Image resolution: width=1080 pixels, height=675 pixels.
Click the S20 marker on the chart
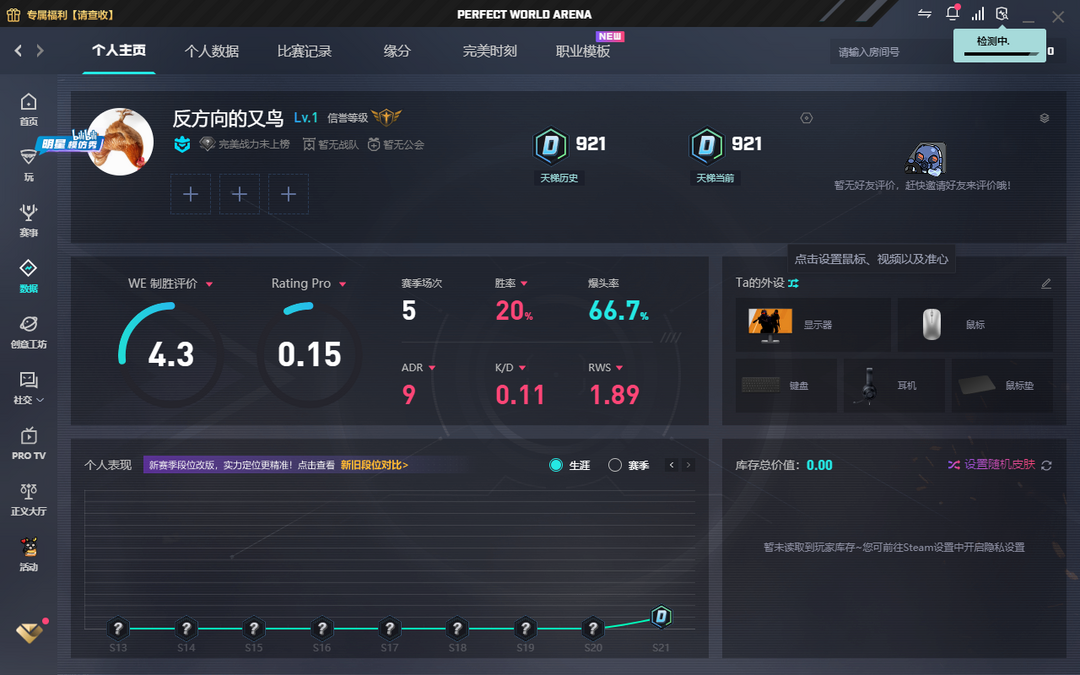click(593, 628)
